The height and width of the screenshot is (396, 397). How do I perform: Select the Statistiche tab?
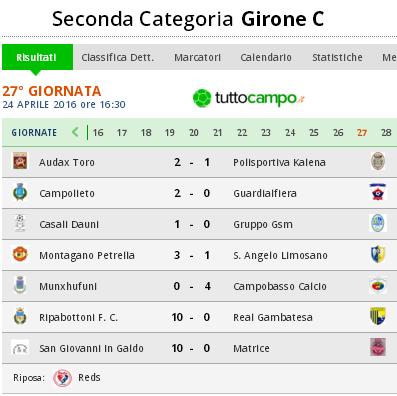point(337,57)
